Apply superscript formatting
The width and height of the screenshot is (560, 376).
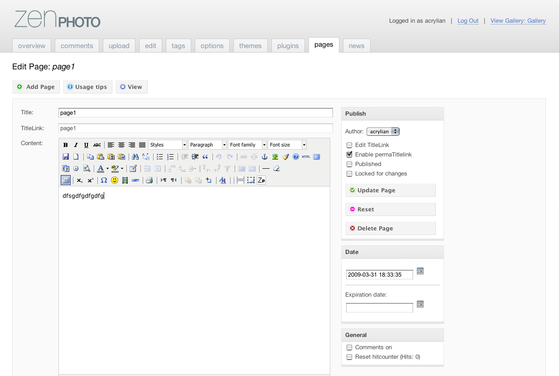(x=90, y=180)
